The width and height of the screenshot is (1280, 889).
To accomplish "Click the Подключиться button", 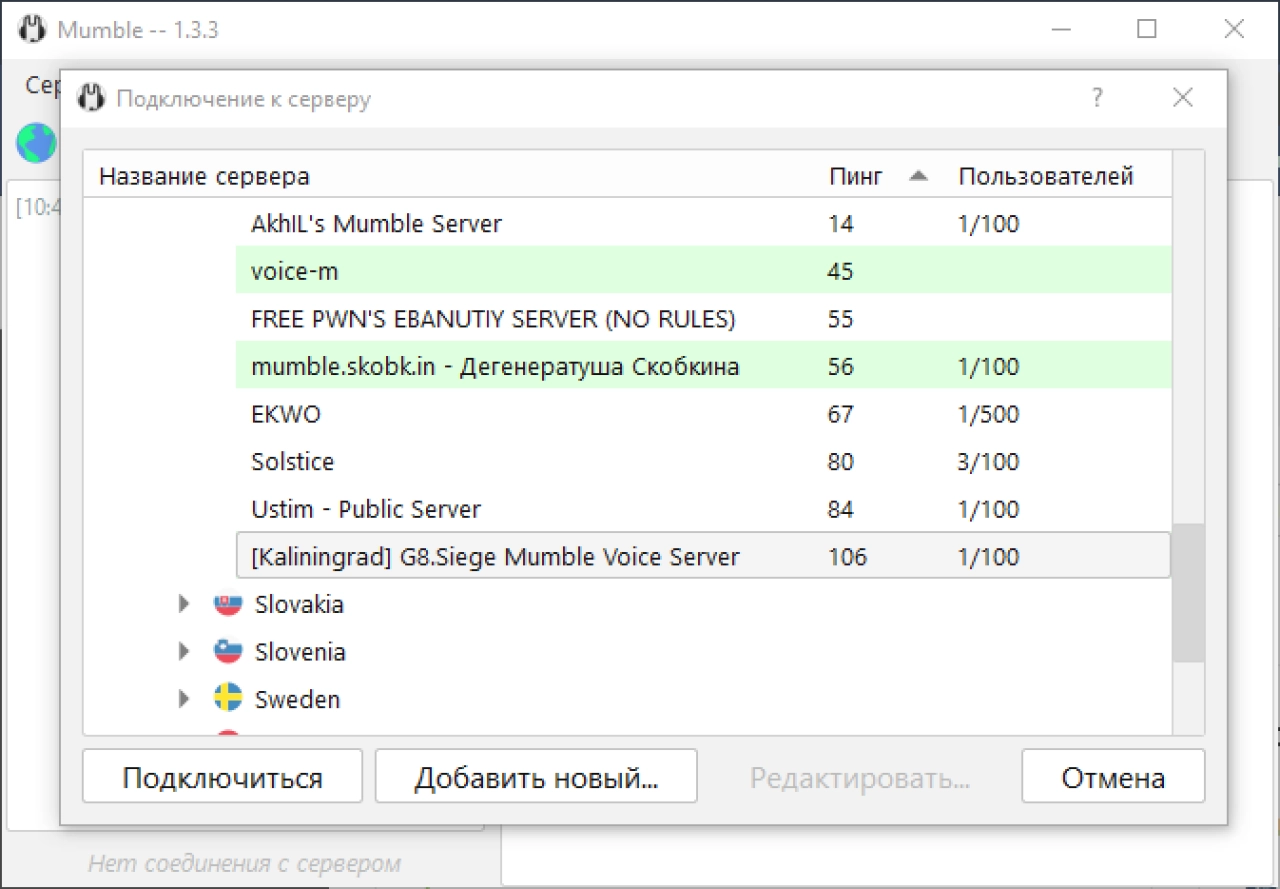I will tap(222, 777).
